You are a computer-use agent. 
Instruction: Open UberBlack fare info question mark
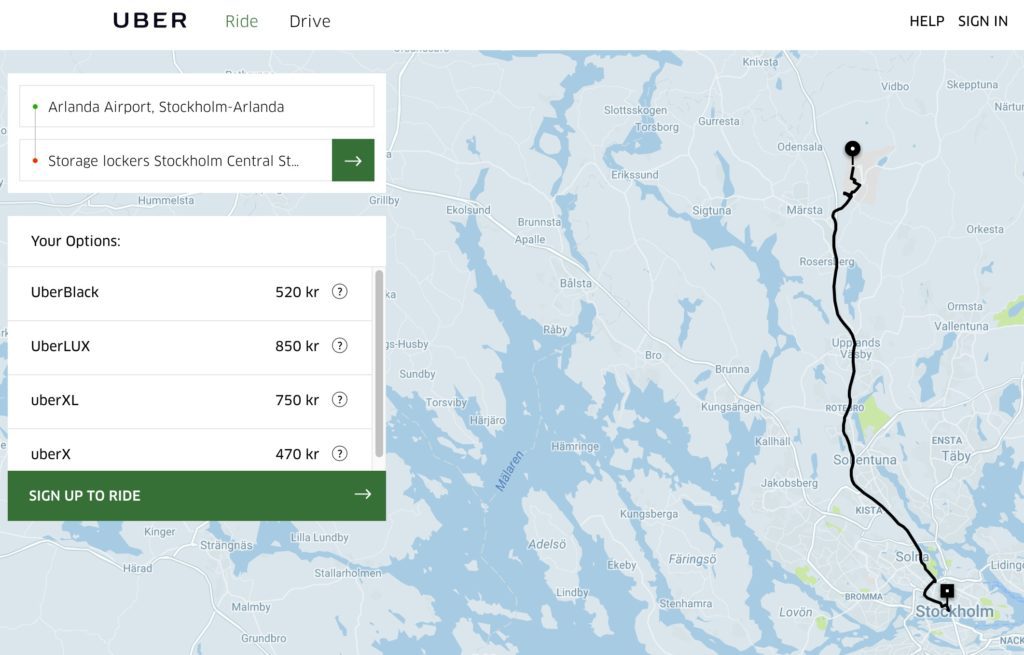pos(340,292)
